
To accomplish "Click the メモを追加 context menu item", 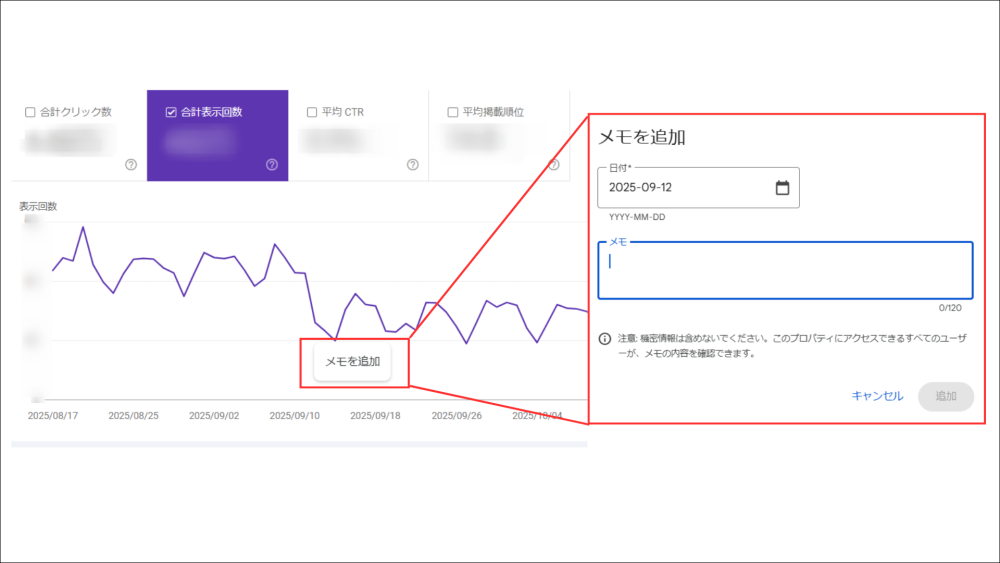I will coord(353,362).
